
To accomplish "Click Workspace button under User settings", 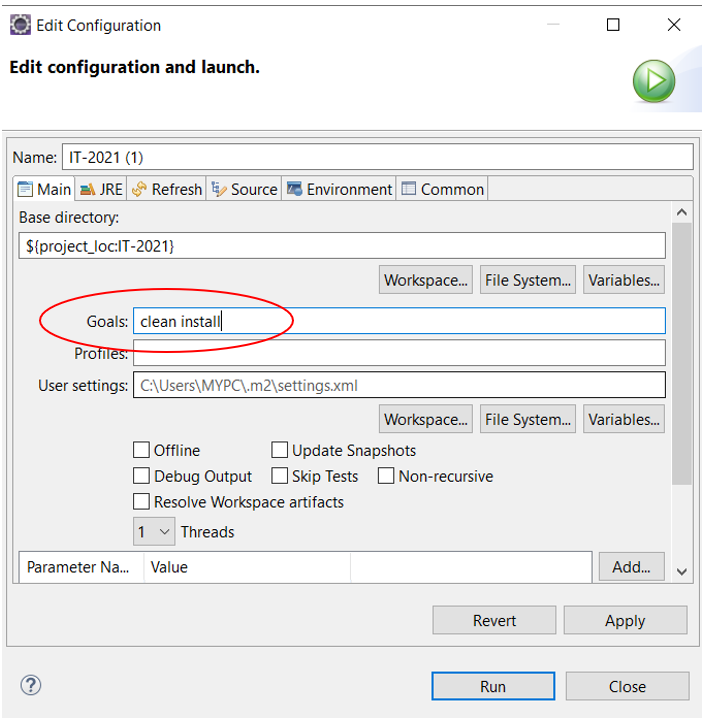I will pos(426,419).
